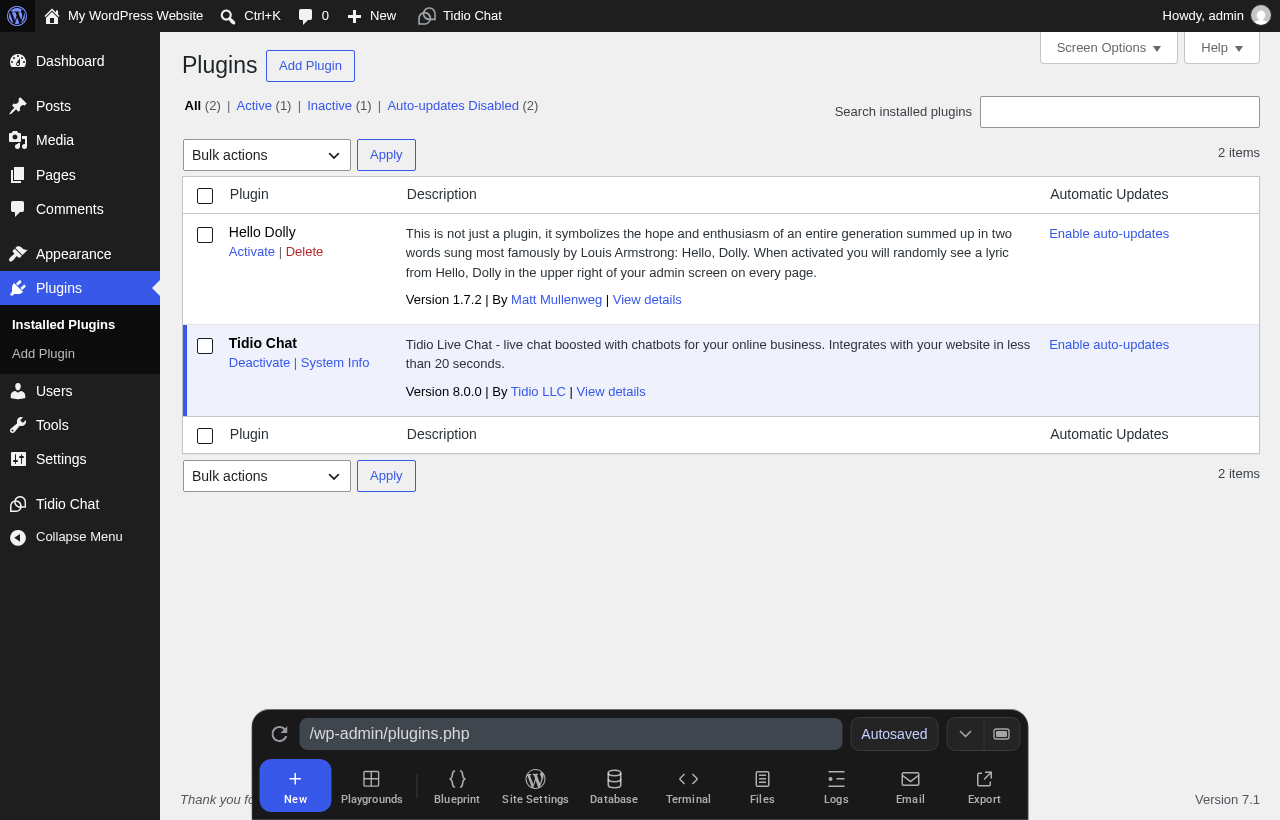The image size is (1280, 820).
Task: Click the Playground refresh icon
Action: (279, 734)
